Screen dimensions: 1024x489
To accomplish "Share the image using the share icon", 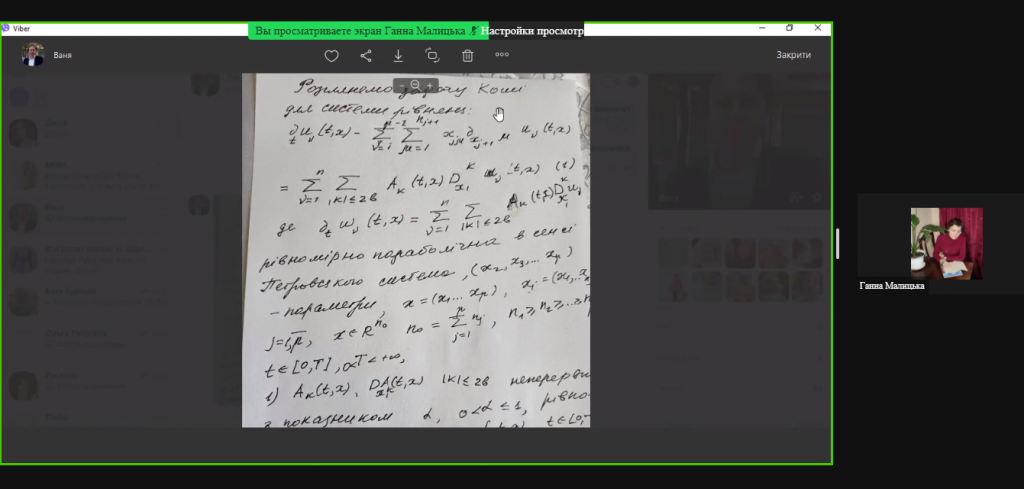I will [366, 56].
